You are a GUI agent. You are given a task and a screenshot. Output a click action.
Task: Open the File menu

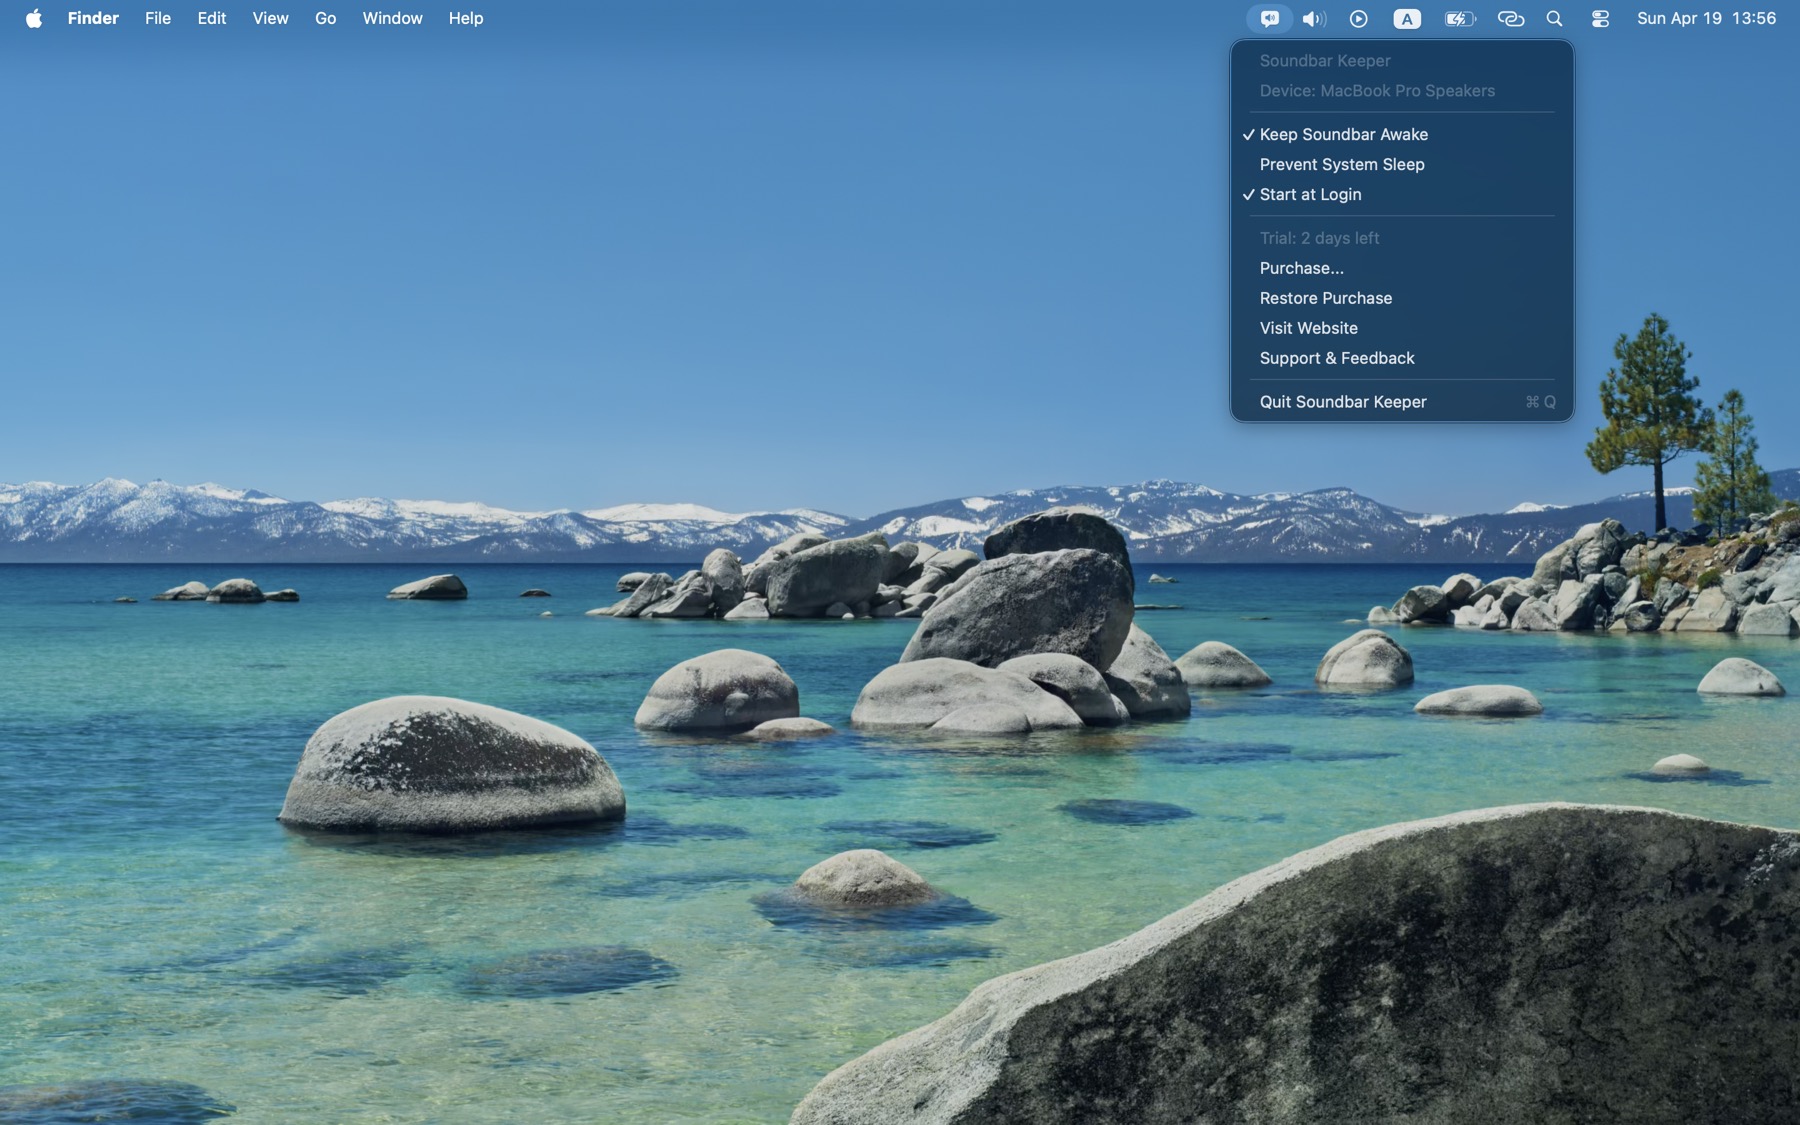click(158, 18)
